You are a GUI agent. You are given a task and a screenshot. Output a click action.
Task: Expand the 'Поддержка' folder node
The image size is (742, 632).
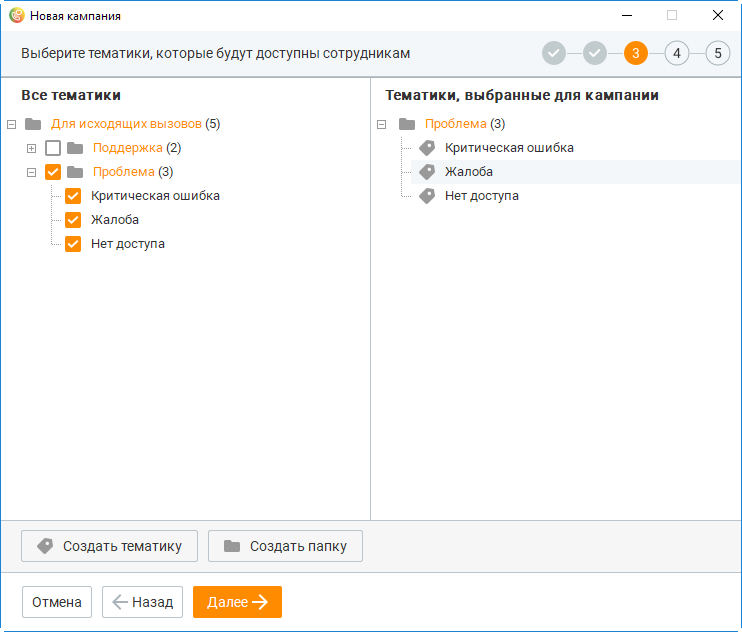[x=31, y=149]
